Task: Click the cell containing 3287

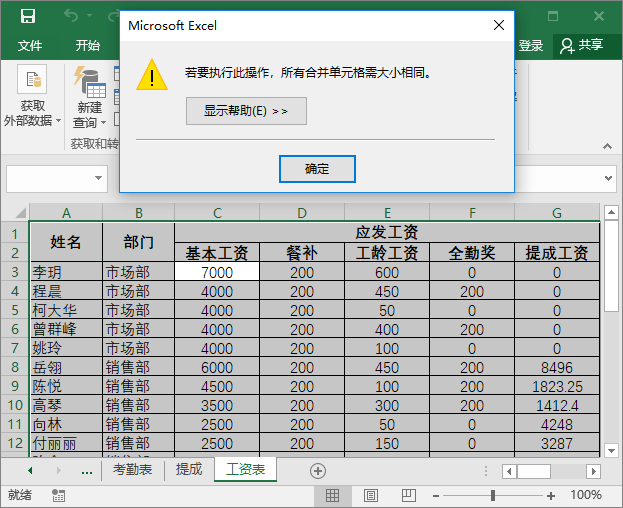Action: 557,443
